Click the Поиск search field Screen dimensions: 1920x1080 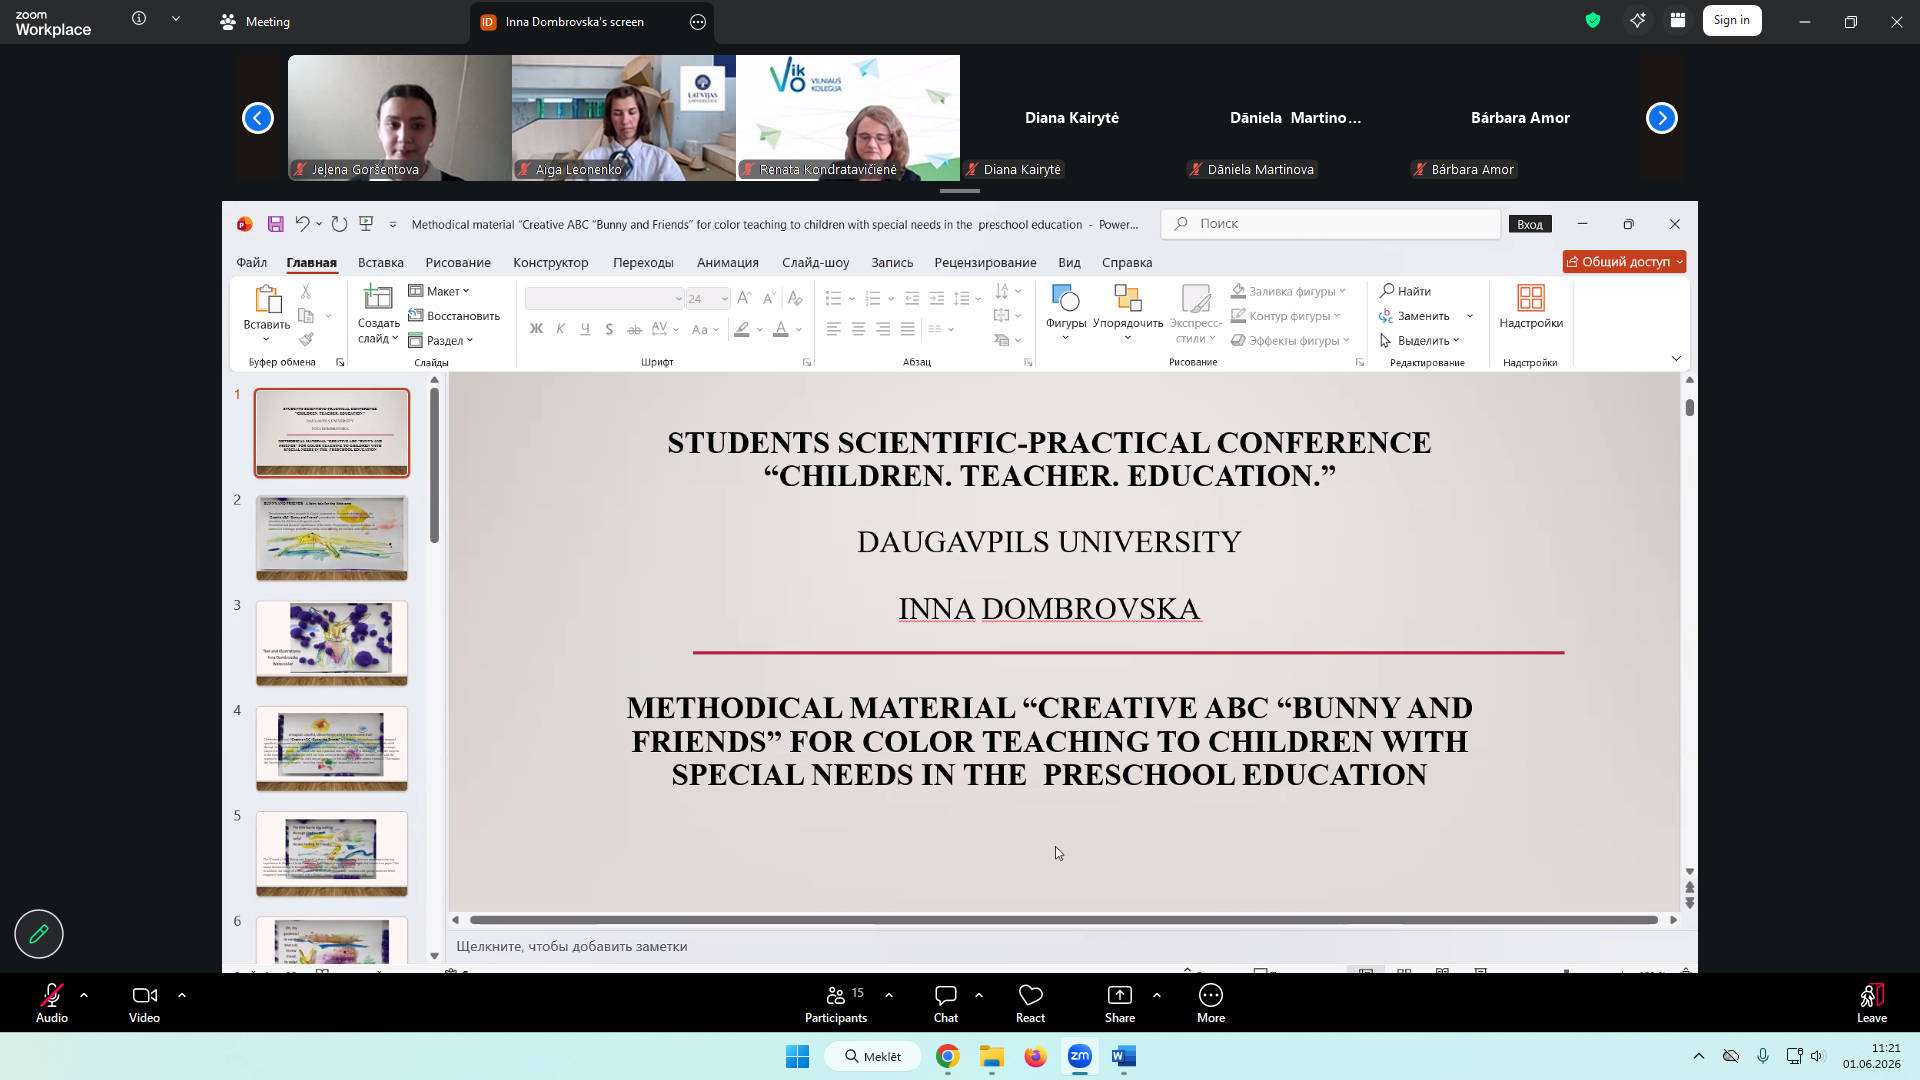[1330, 224]
